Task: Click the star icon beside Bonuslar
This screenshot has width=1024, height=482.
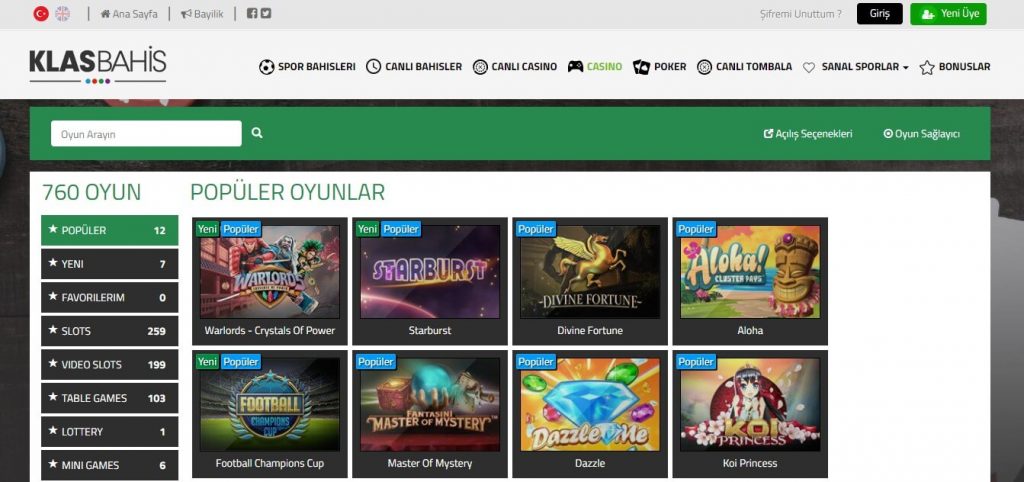Action: [927, 67]
